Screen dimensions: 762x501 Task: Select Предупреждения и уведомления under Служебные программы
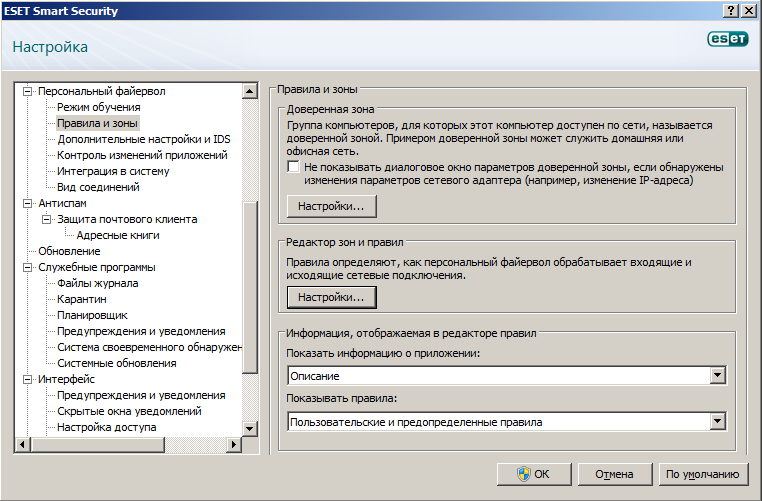[x=141, y=331]
